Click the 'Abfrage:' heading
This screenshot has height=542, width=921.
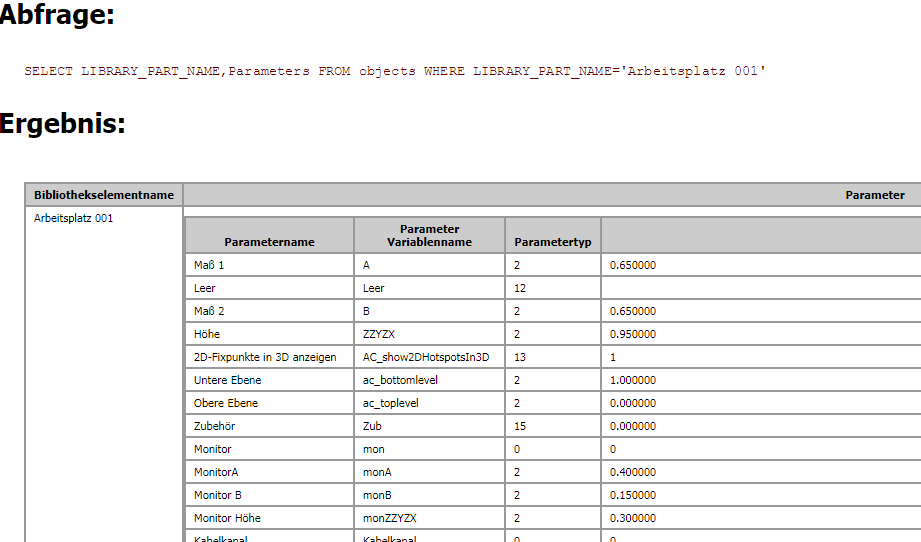coord(57,14)
